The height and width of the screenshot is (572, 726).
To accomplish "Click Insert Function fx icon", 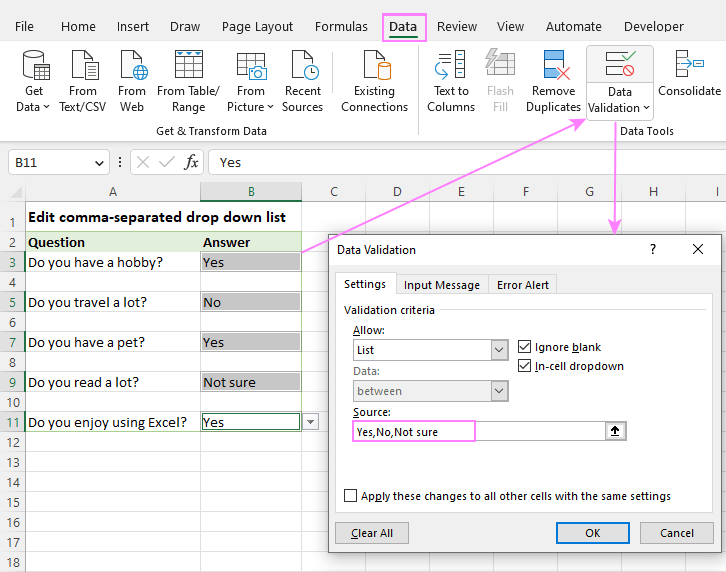I will pos(191,162).
